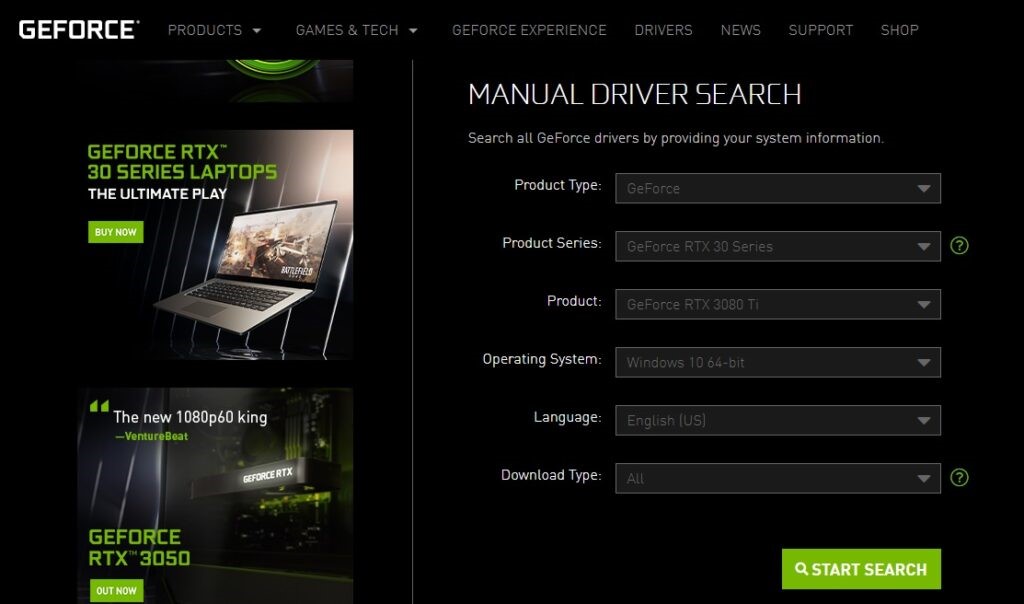
Task: Open the Download Type help question mark
Action: [x=957, y=478]
